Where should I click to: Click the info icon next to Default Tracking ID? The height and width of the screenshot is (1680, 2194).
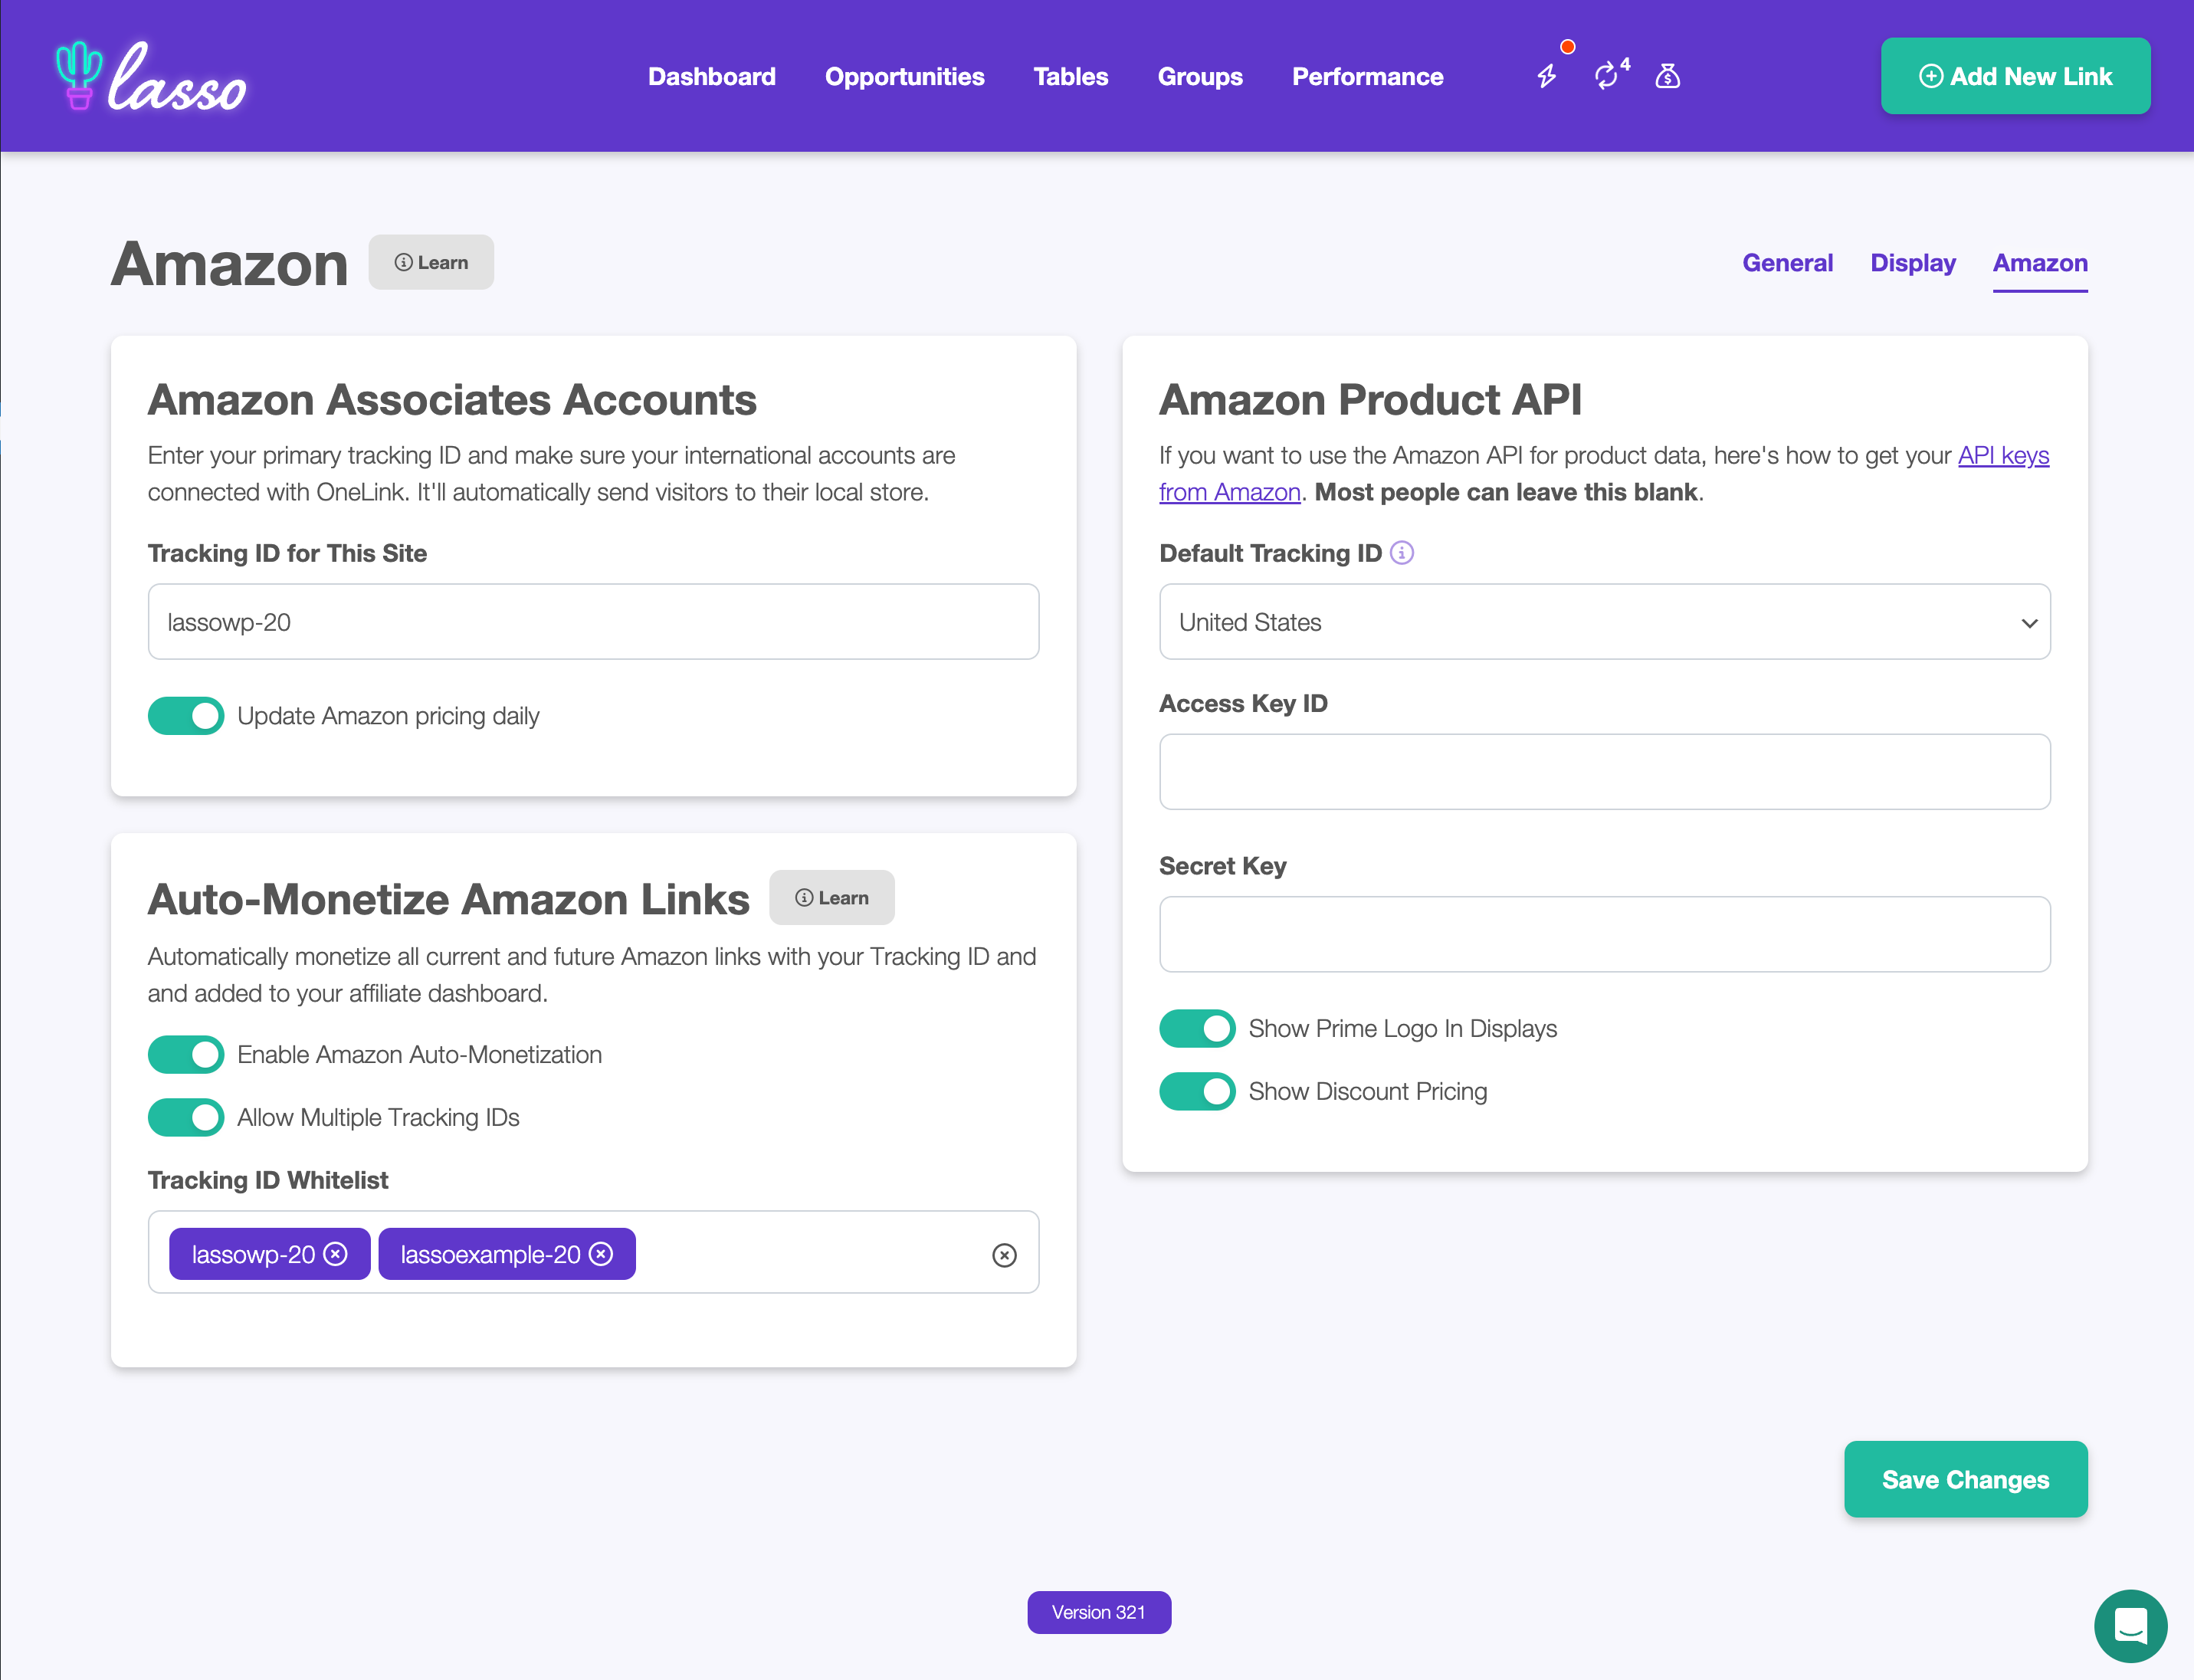pos(1402,553)
